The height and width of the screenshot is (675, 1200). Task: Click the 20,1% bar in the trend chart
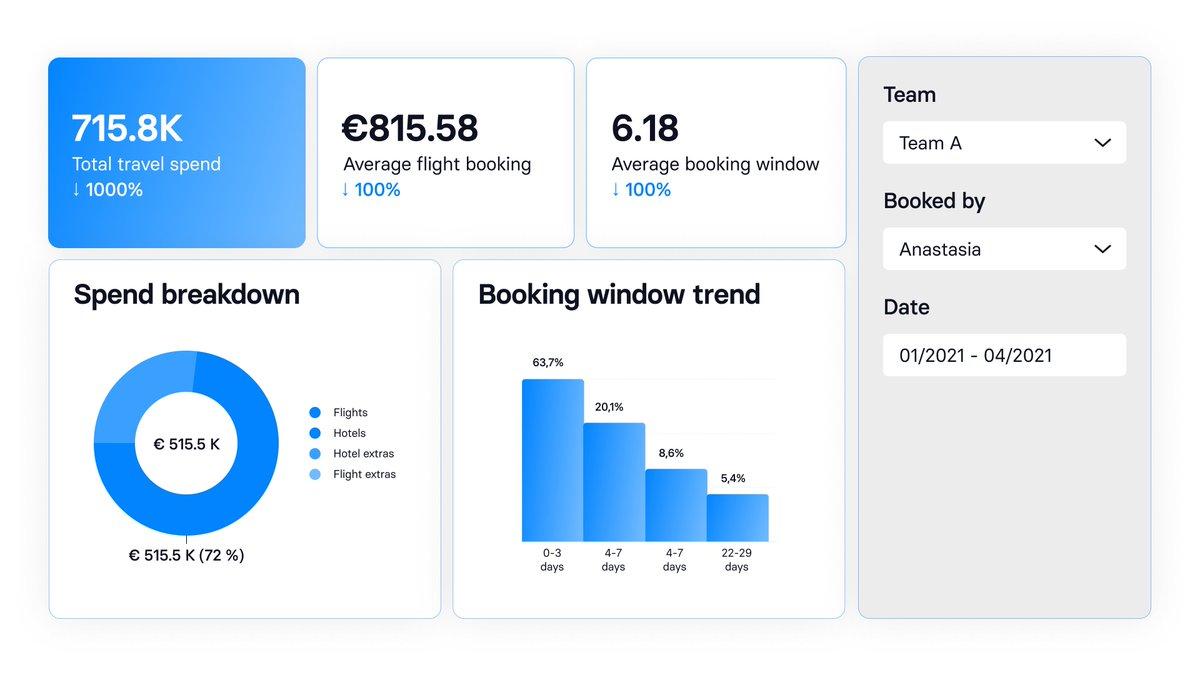(x=614, y=482)
